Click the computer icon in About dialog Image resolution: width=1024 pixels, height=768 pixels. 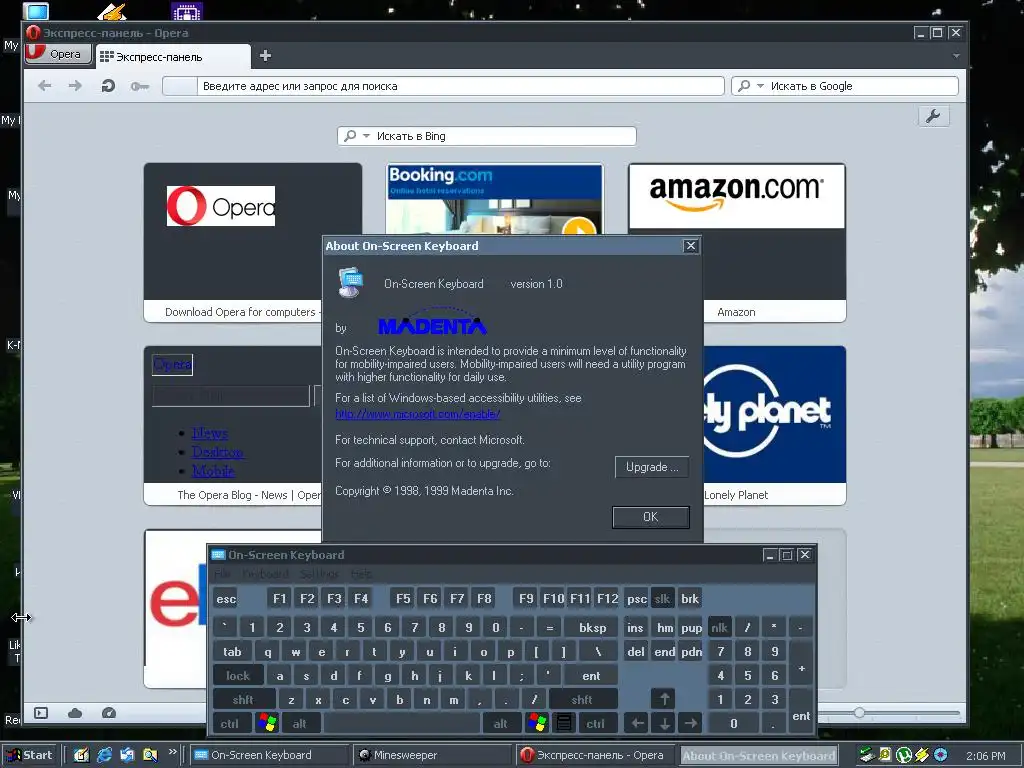(x=350, y=282)
